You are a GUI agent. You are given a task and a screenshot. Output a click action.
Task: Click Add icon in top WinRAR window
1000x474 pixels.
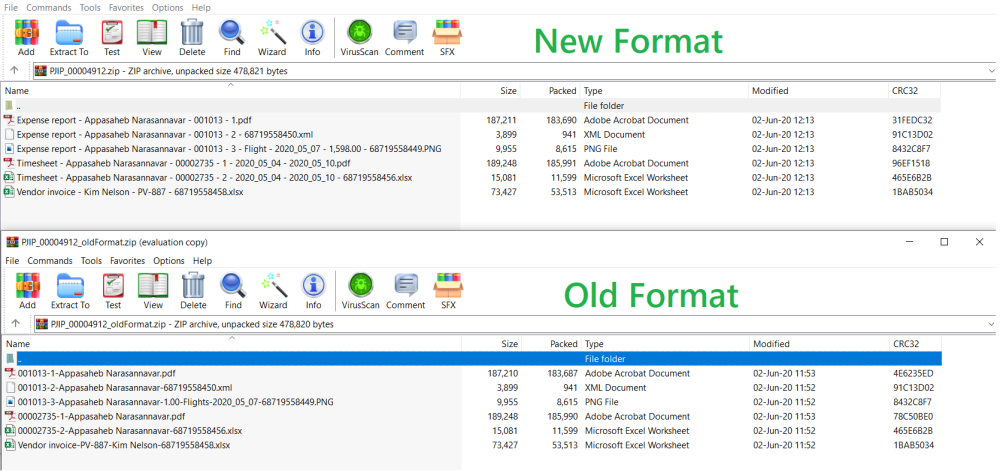coord(26,37)
